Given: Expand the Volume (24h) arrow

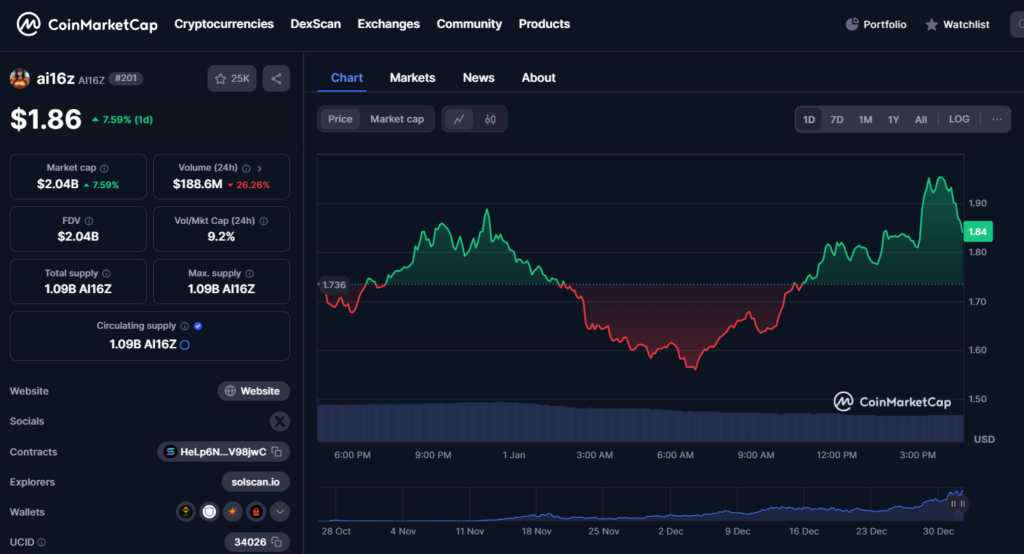Looking at the screenshot, I should (x=259, y=169).
